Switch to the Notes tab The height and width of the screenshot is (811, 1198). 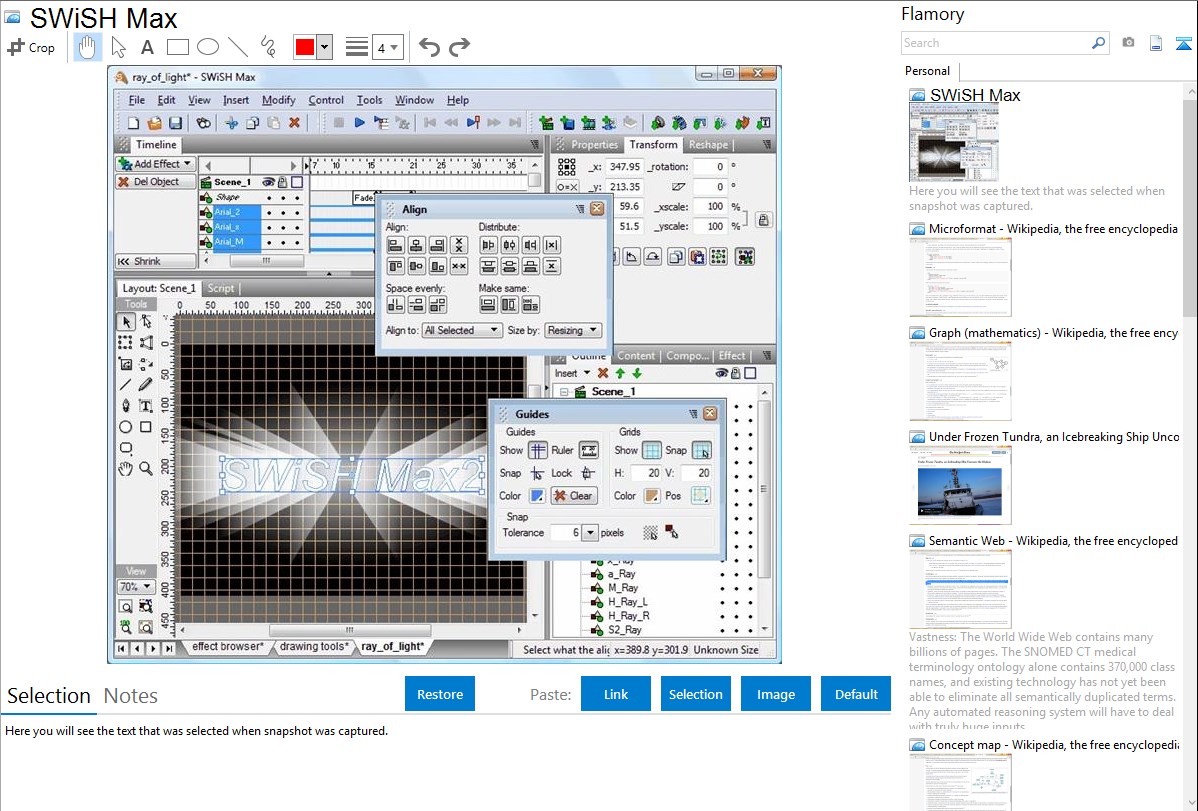[130, 696]
